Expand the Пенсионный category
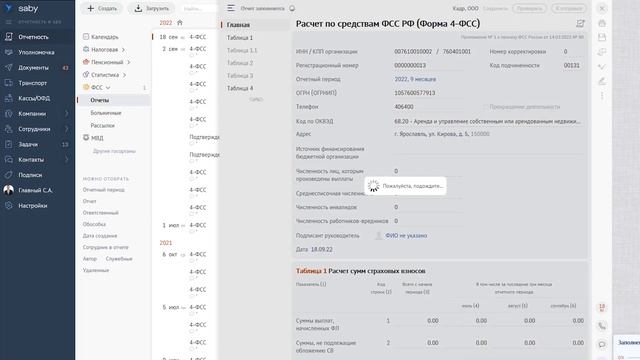This screenshot has width=640, height=360. pos(128,62)
